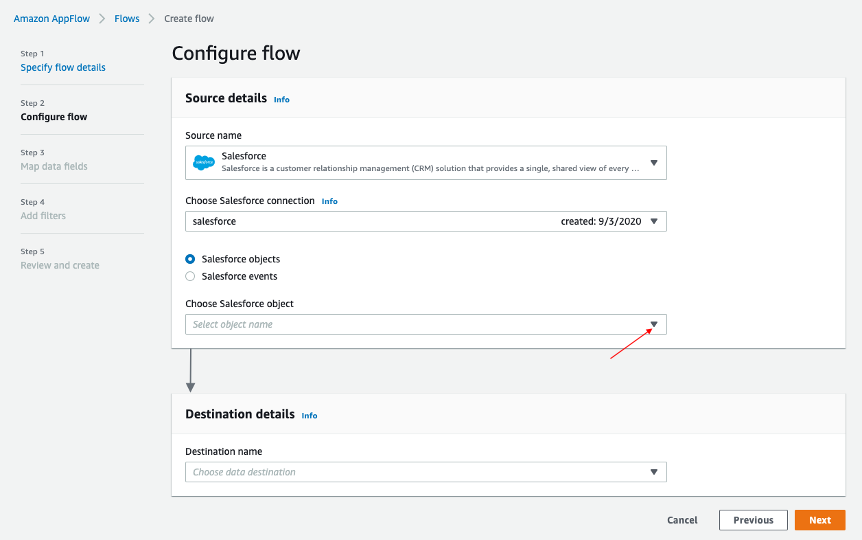
Task: Navigate to Flows breadcrumb link
Action: coord(127,19)
